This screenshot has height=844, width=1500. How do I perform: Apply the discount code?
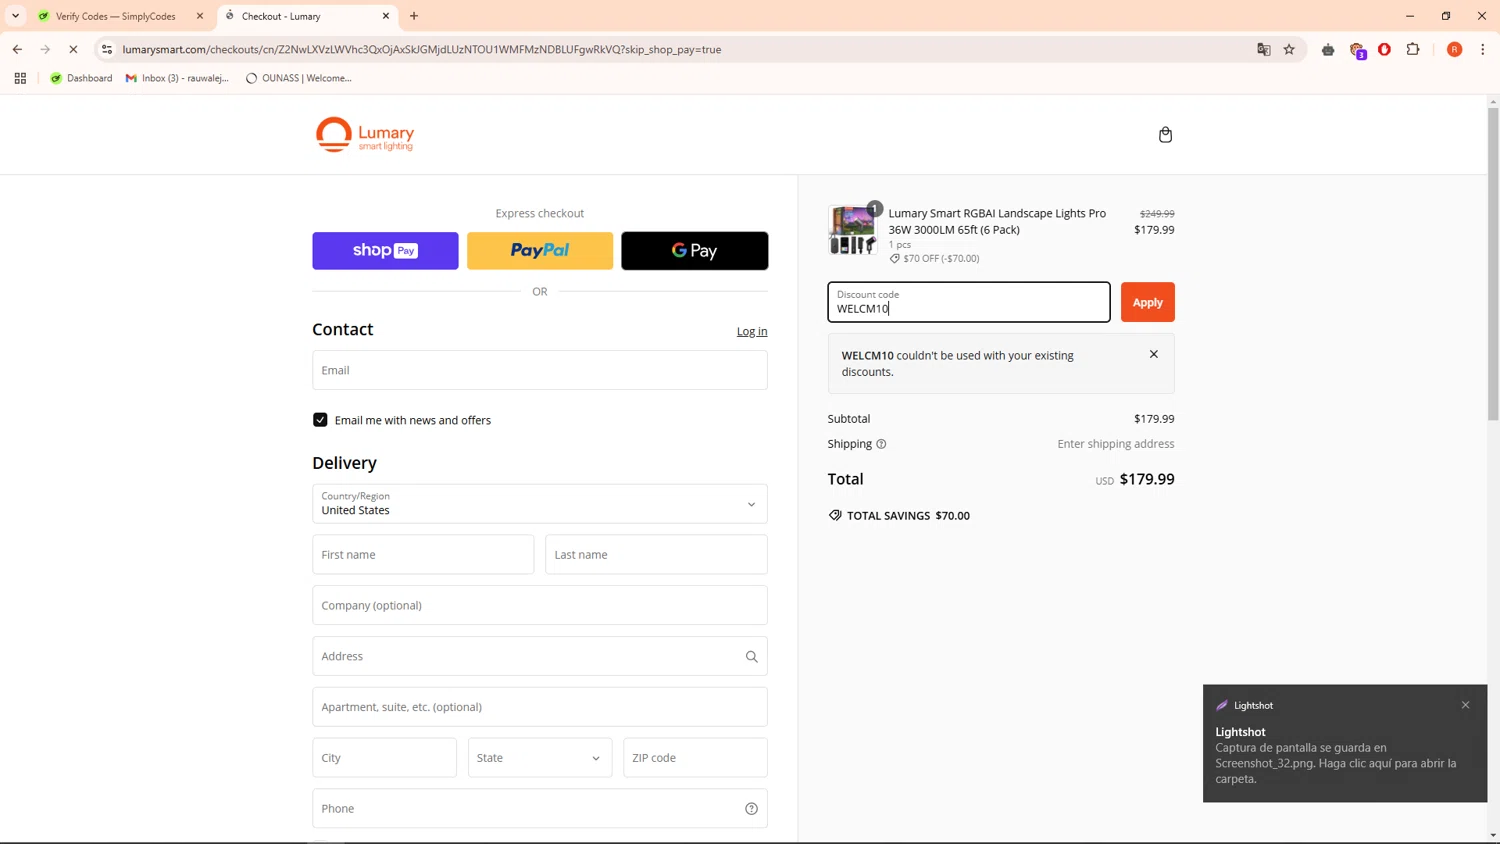click(x=1147, y=302)
